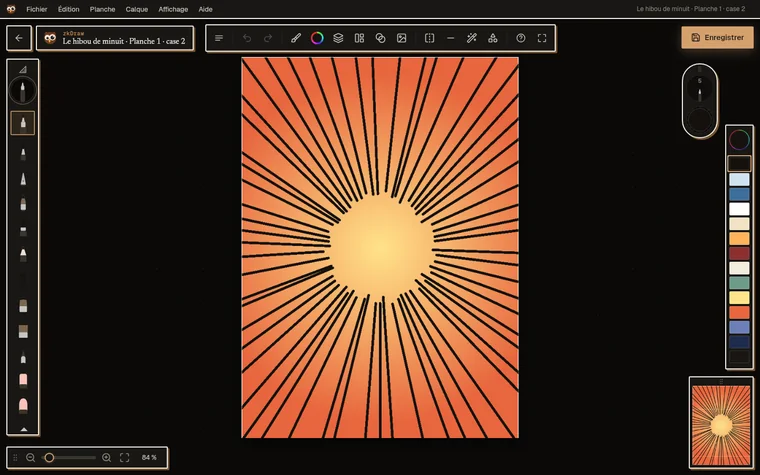
Task: Open the brush settings icon in toolbar
Action: click(x=296, y=38)
